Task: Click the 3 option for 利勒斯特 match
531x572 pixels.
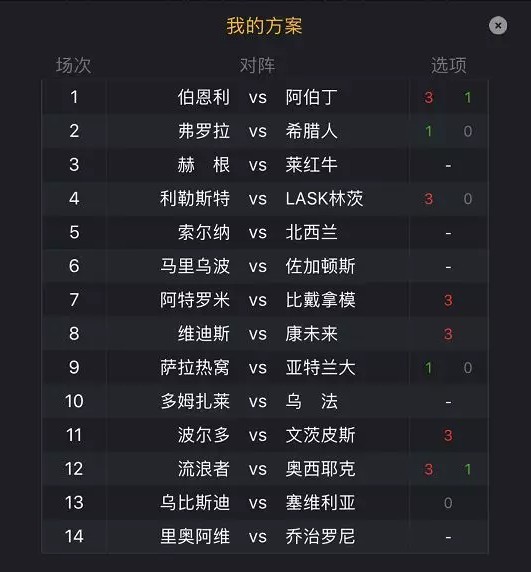Action: (x=429, y=199)
